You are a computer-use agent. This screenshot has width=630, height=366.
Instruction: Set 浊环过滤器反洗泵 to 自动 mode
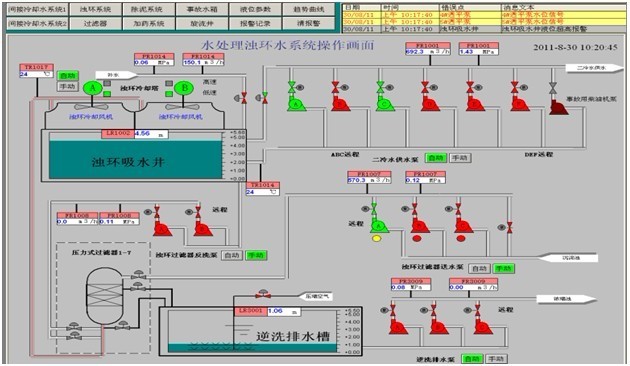tap(232, 256)
